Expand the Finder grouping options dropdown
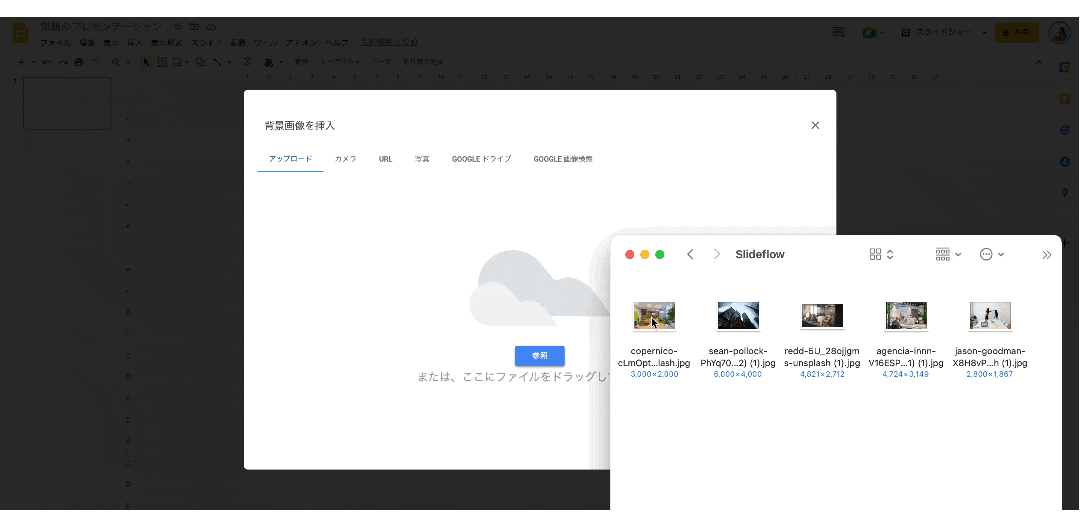The width and height of the screenshot is (1080, 527). (x=948, y=254)
